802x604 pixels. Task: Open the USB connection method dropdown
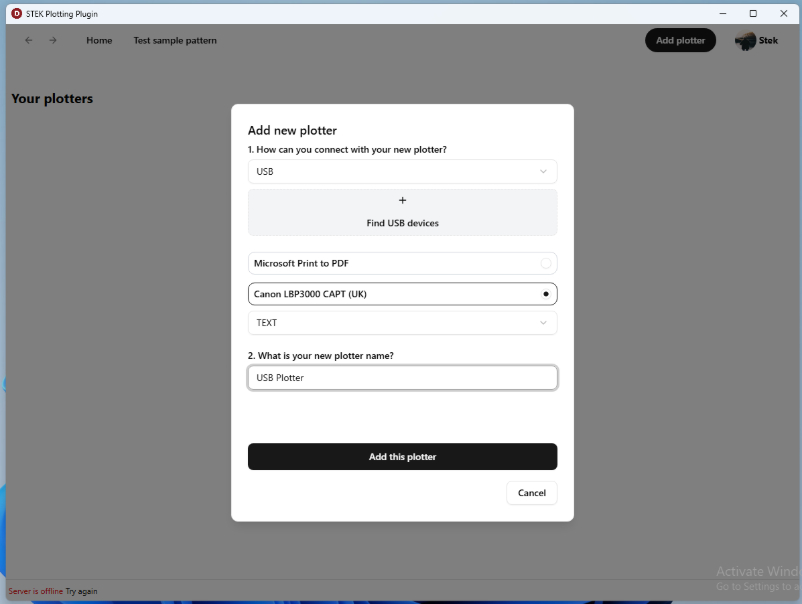[x=402, y=171]
